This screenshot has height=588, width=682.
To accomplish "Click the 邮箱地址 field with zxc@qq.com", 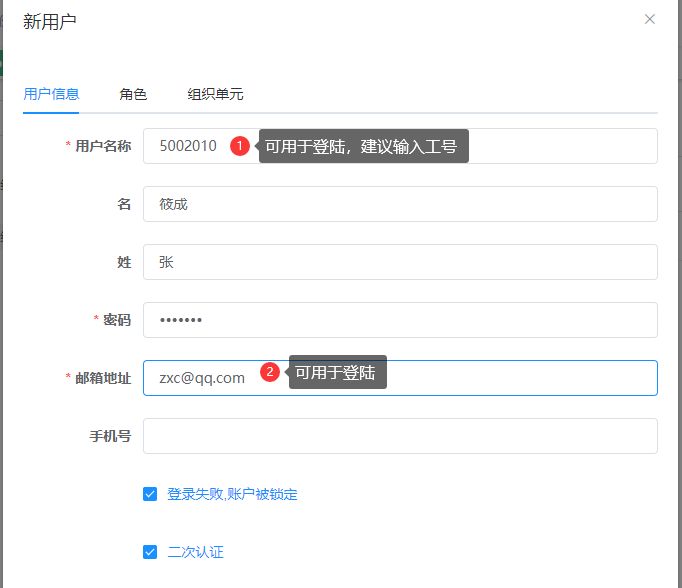I will [500, 378].
